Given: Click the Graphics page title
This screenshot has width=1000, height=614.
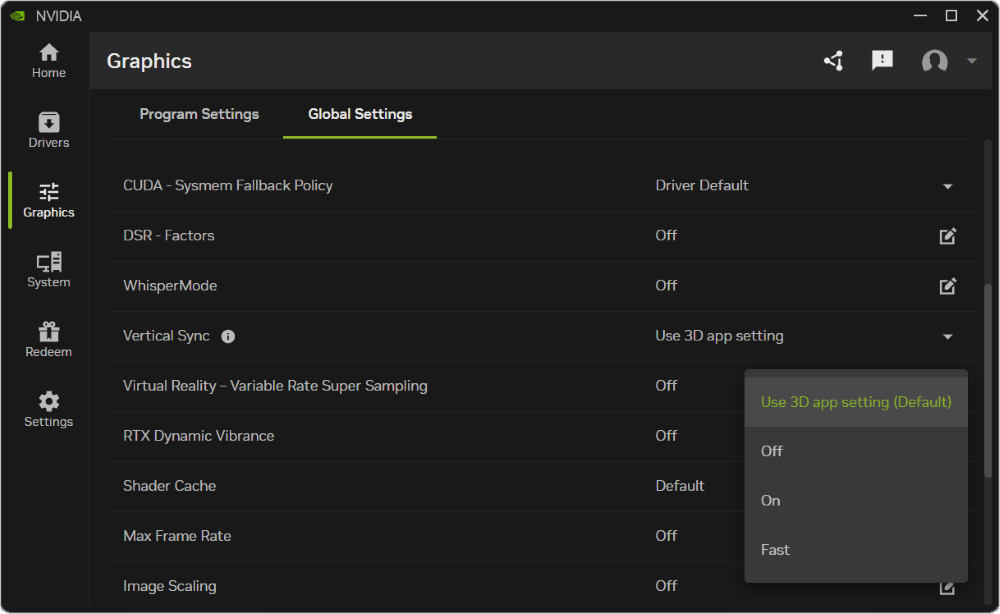Looking at the screenshot, I should (149, 61).
